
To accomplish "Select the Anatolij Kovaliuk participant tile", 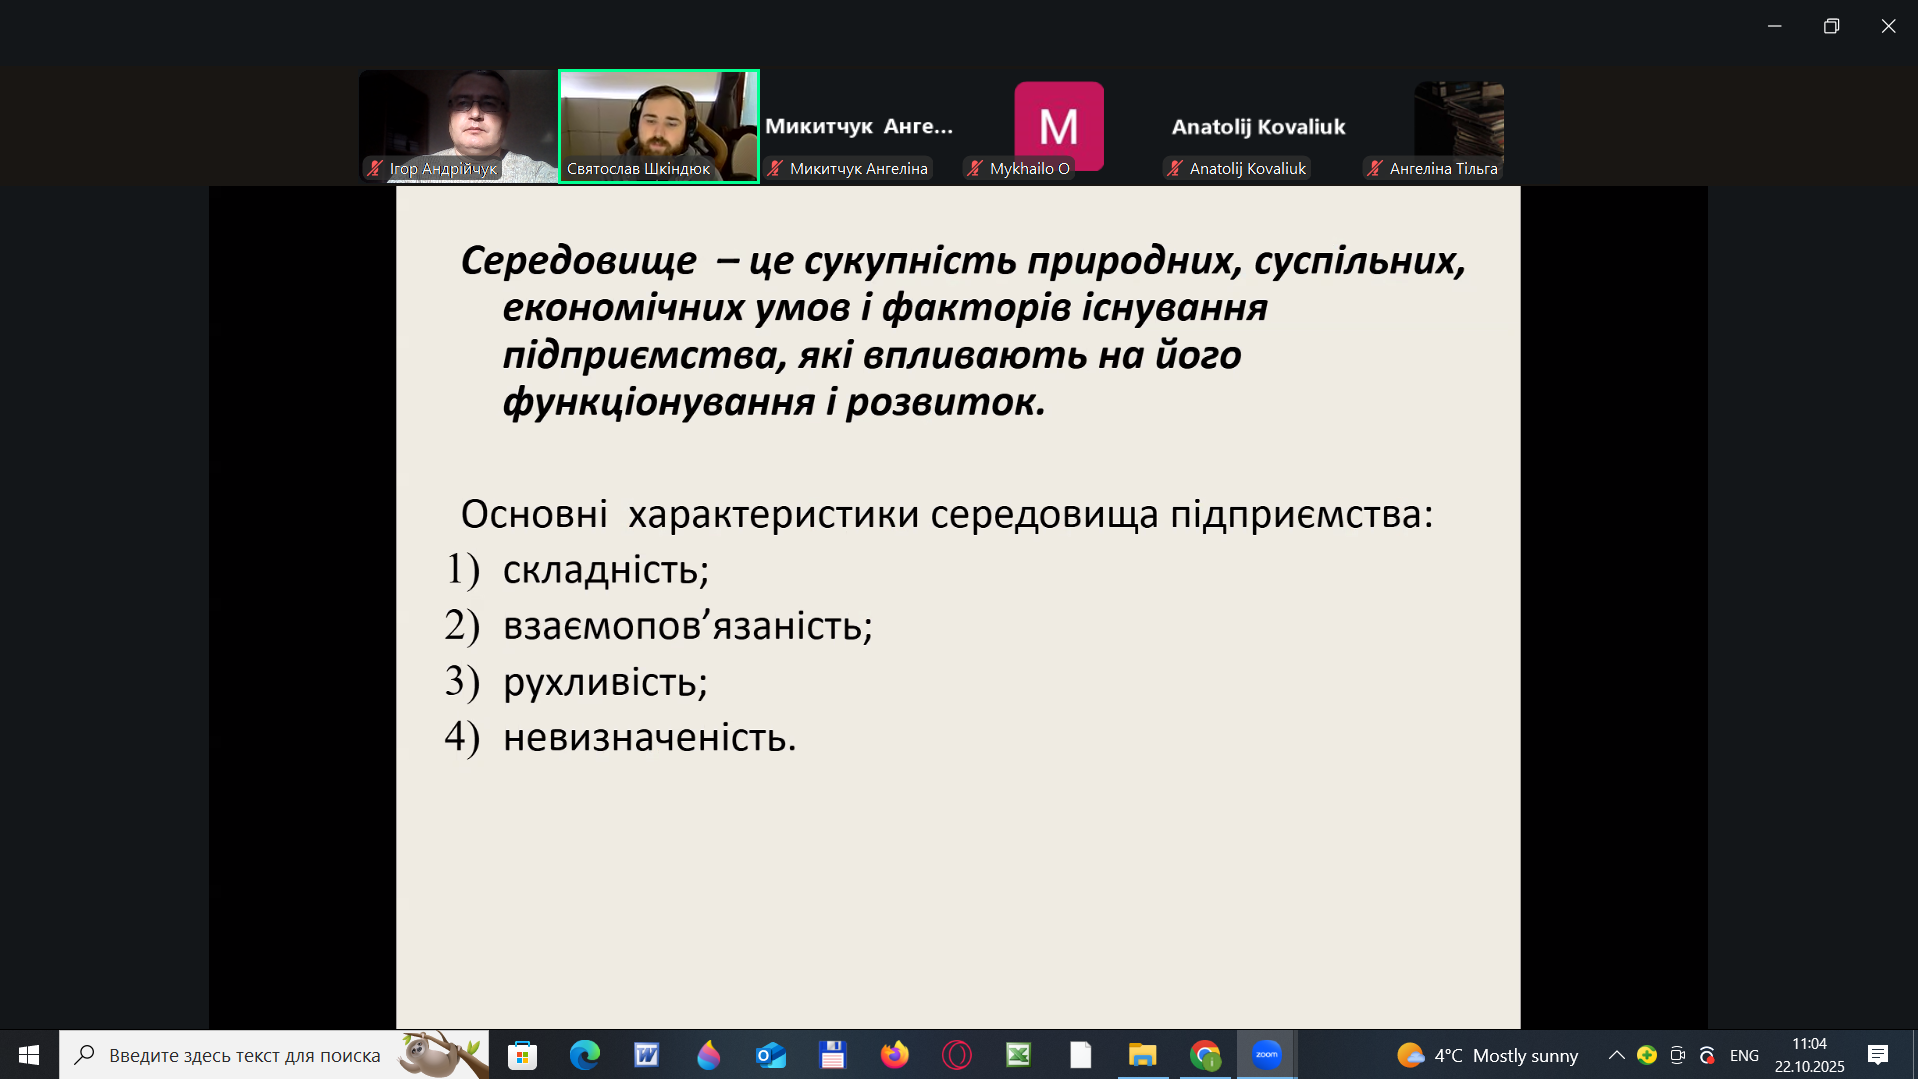I will tap(1258, 126).
